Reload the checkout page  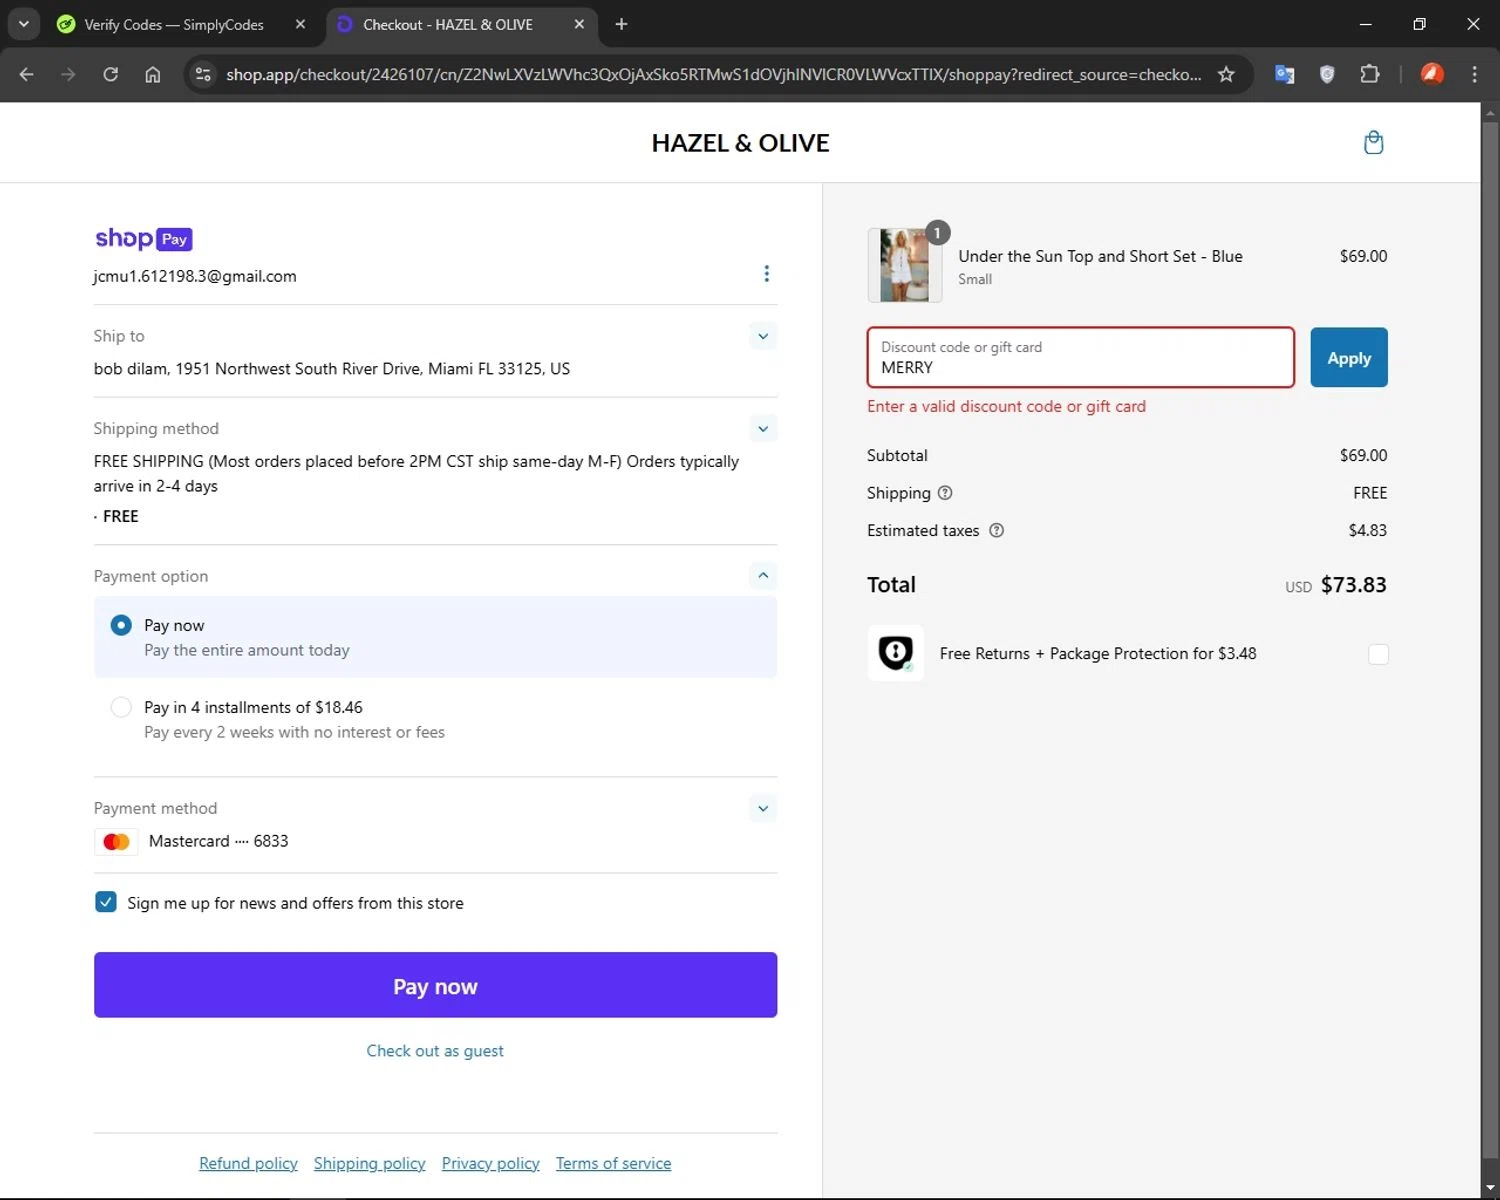coord(110,74)
